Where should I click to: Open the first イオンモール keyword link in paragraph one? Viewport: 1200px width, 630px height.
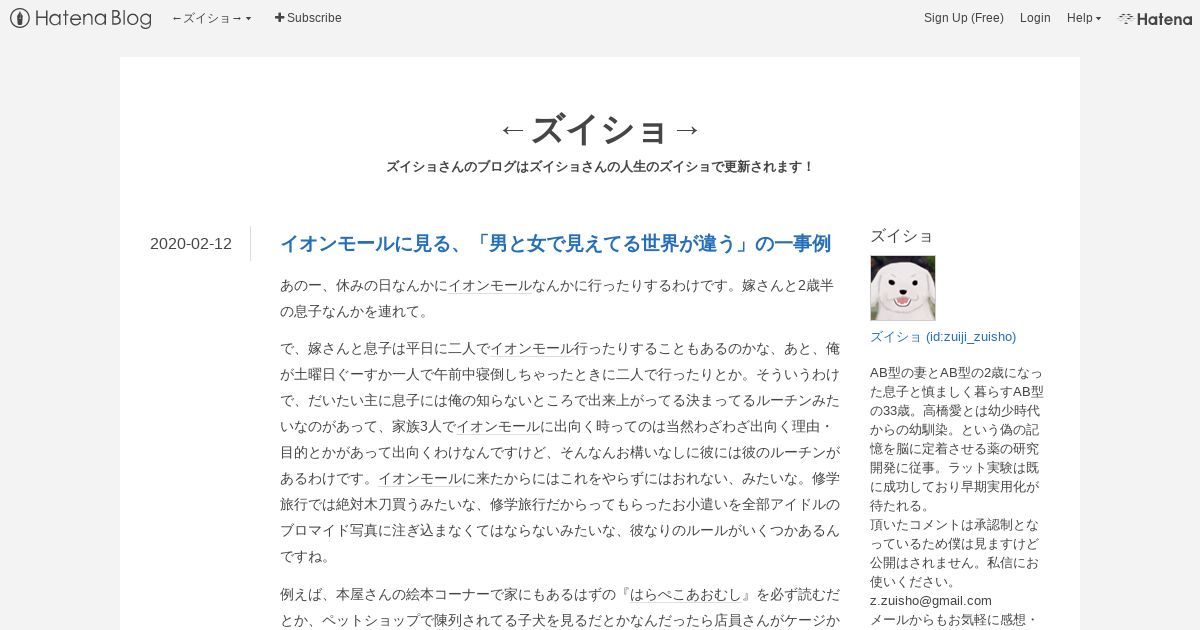tap(490, 285)
